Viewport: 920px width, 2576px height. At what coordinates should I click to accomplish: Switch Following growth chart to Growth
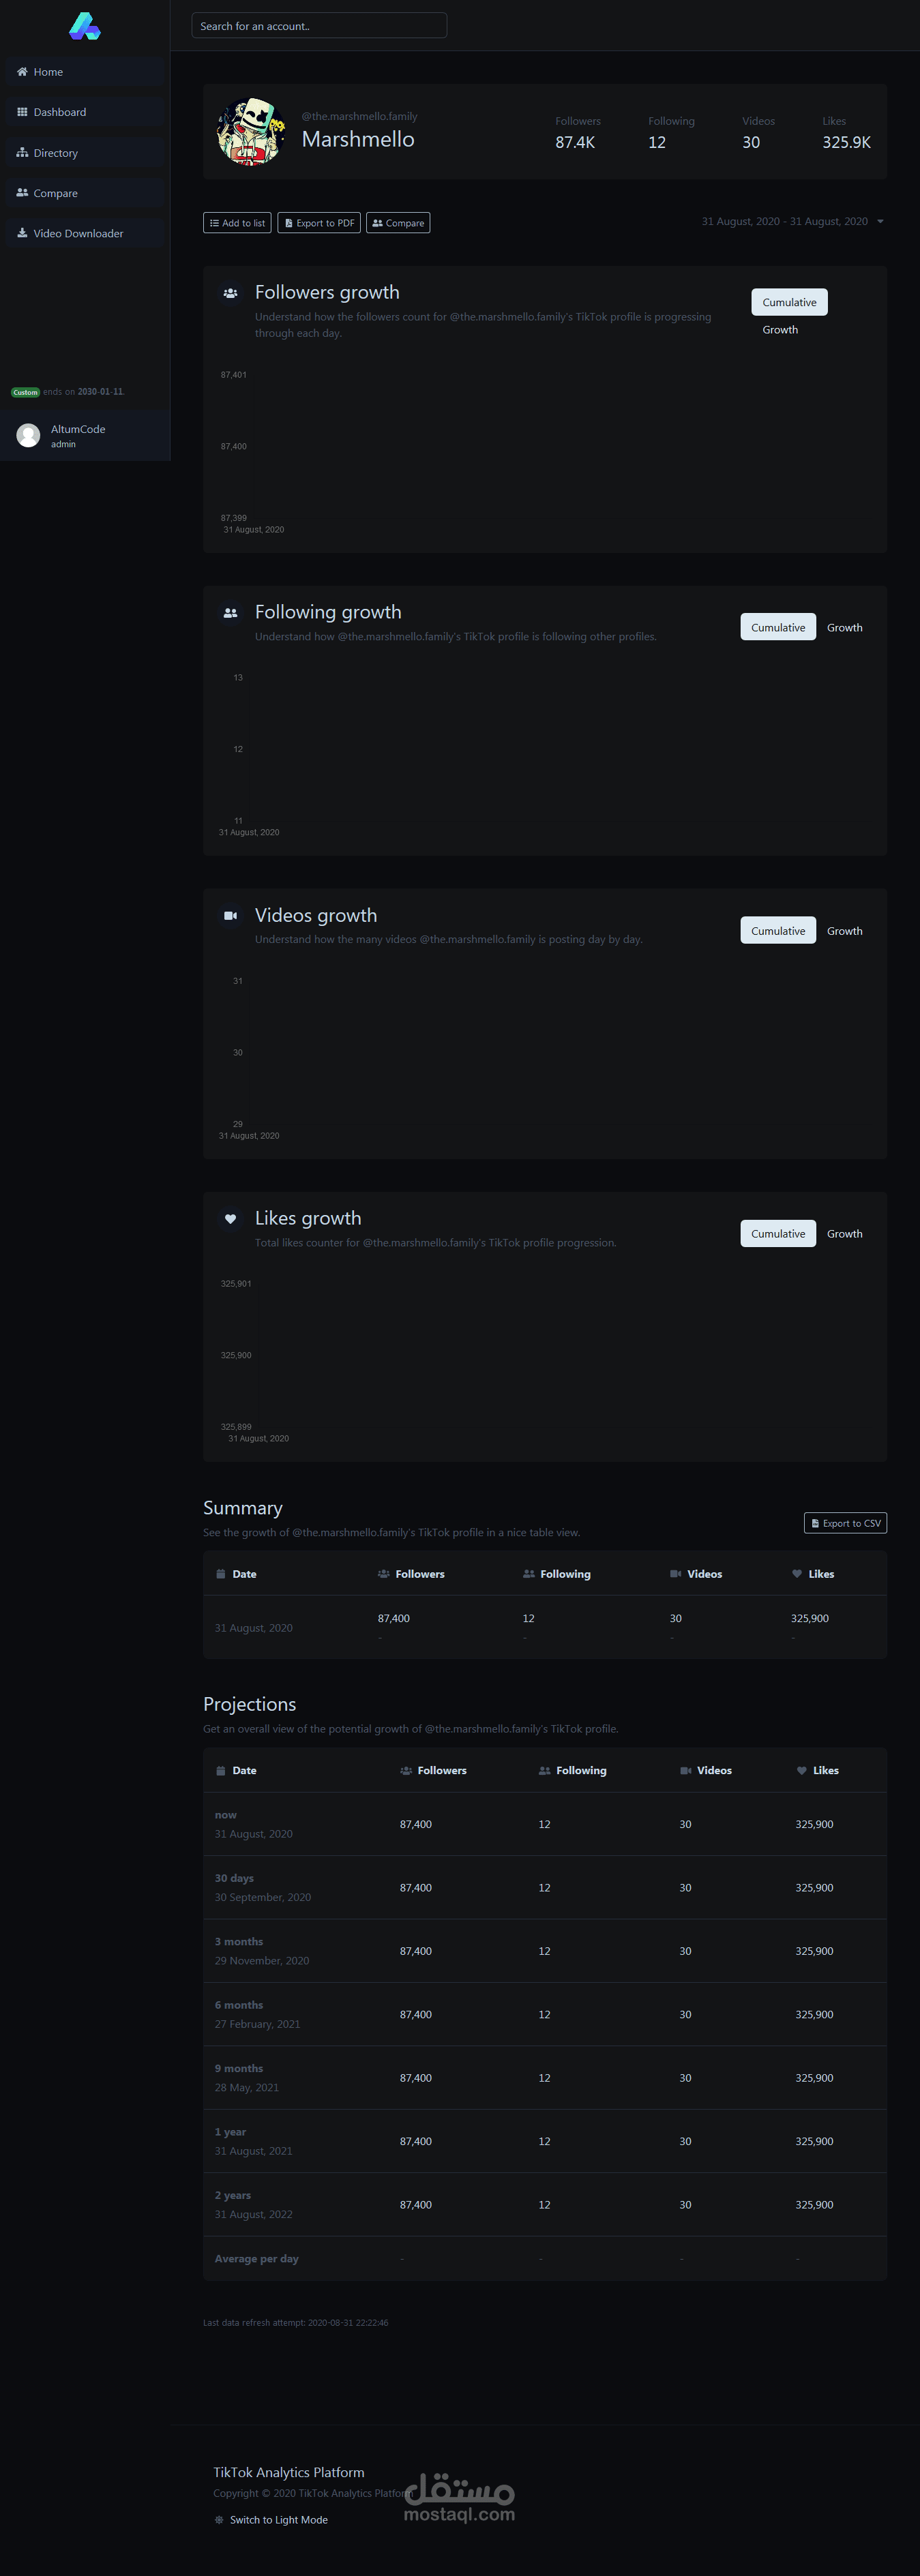(x=844, y=628)
